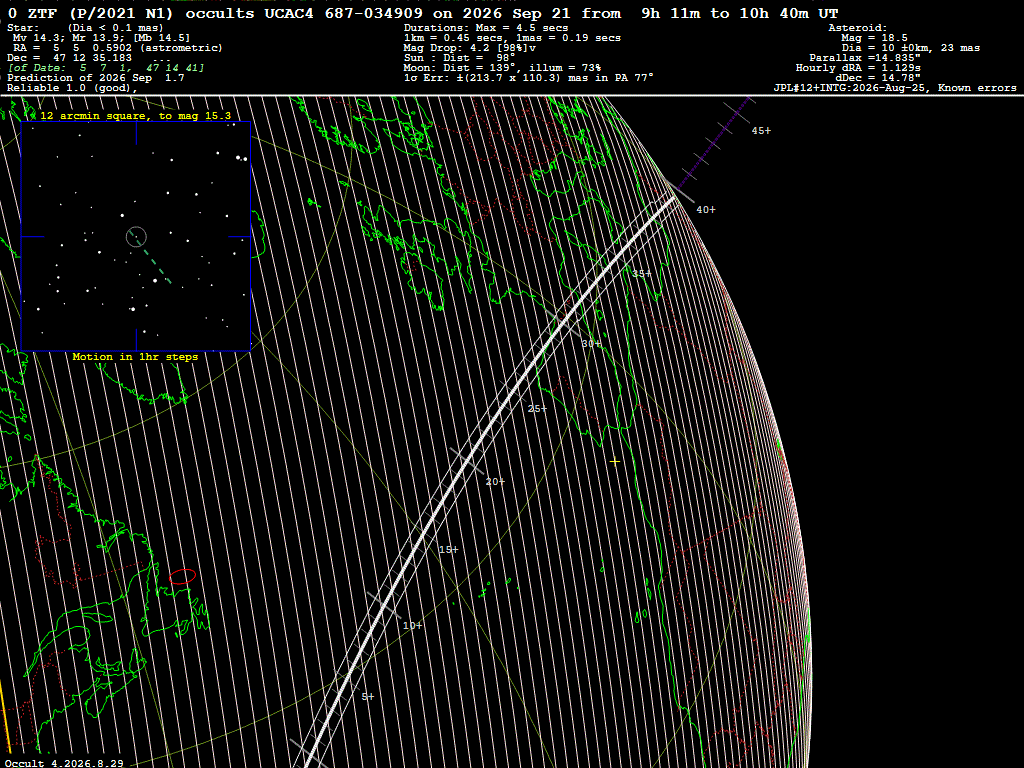The height and width of the screenshot is (768, 1024).
Task: Click the circled target star in finder chart
Action: 136,236
